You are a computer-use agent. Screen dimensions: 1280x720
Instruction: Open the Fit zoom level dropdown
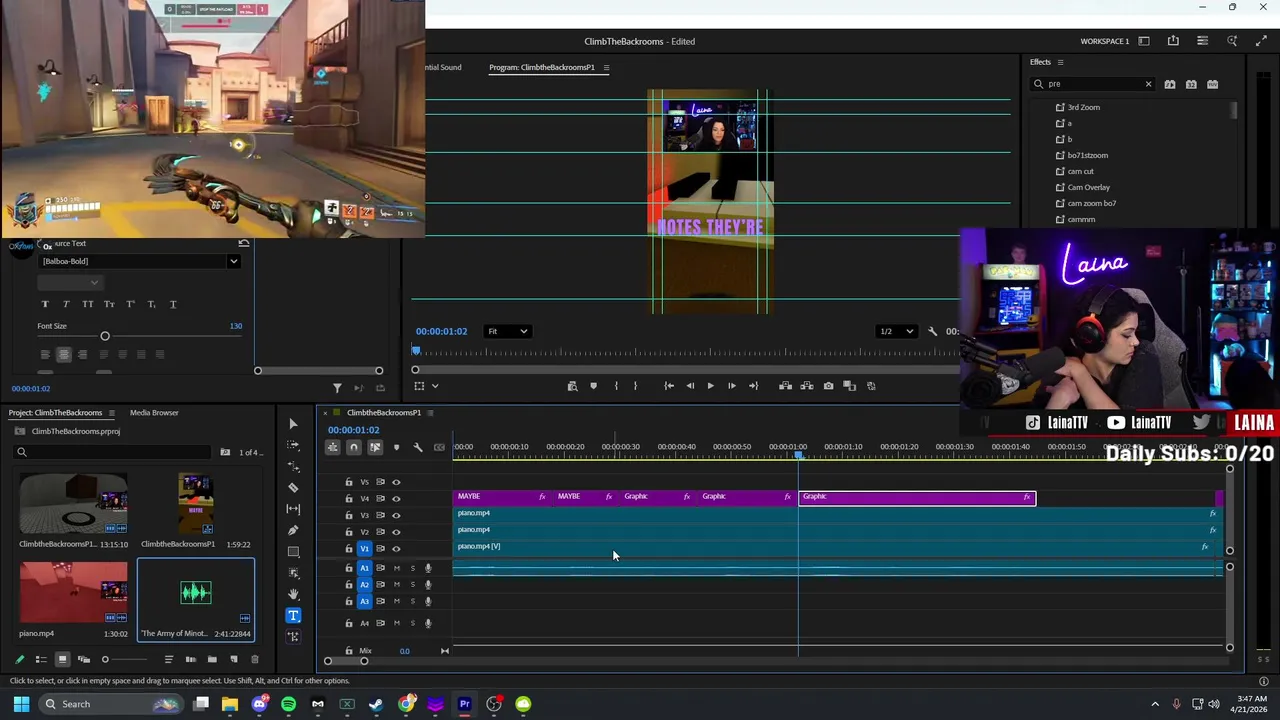508,331
